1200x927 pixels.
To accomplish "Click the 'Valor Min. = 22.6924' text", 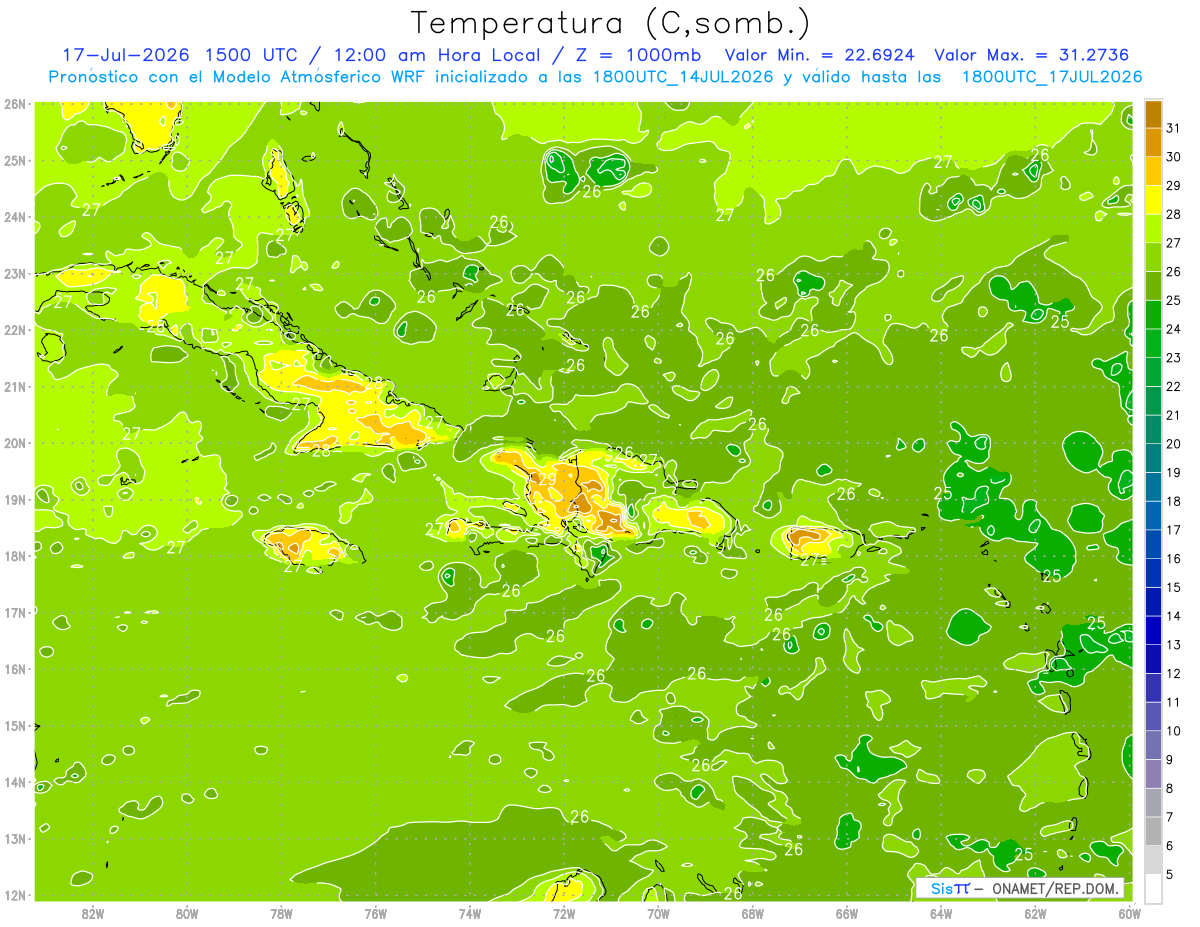I will (x=822, y=55).
